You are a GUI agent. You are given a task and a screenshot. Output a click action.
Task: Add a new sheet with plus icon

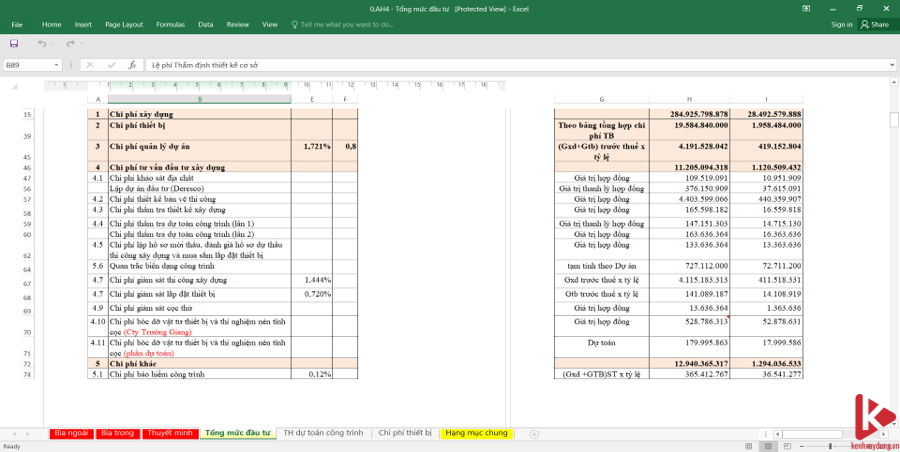click(534, 433)
